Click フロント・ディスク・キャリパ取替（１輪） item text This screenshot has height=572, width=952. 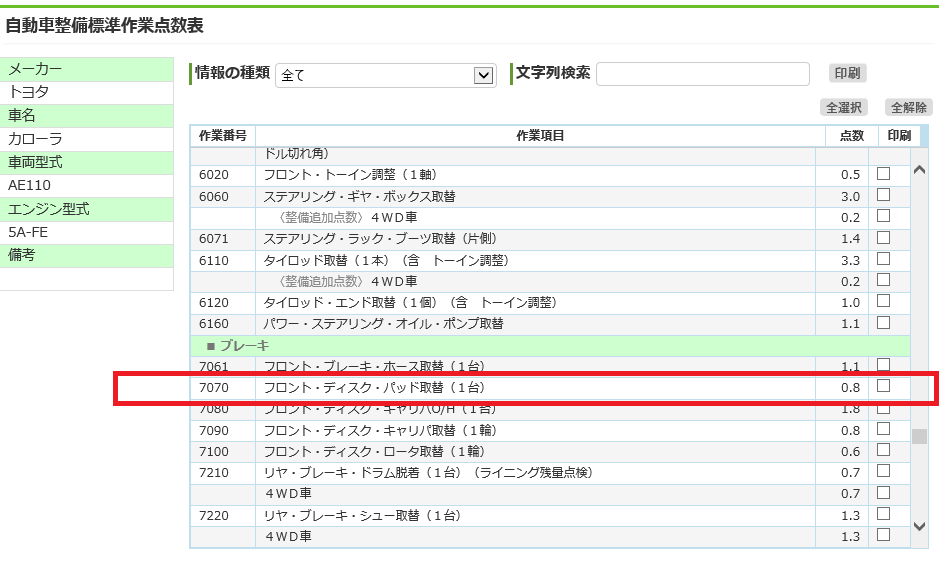tap(380, 431)
